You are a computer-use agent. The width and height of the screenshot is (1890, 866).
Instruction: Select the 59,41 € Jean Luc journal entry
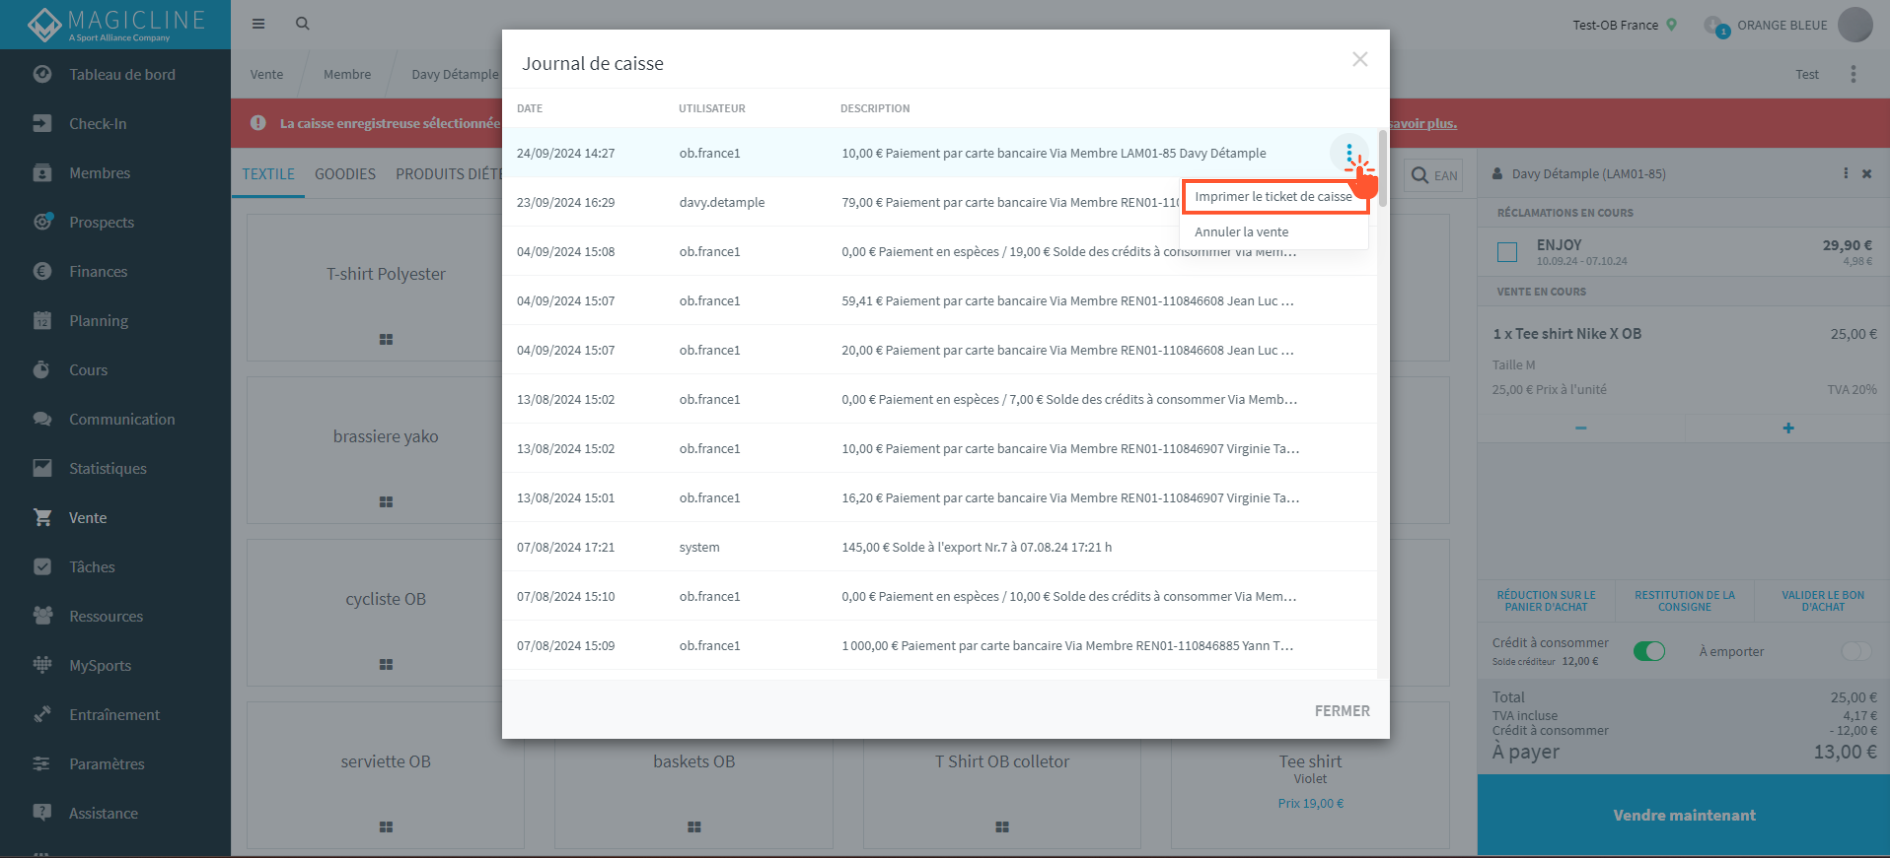point(939,300)
